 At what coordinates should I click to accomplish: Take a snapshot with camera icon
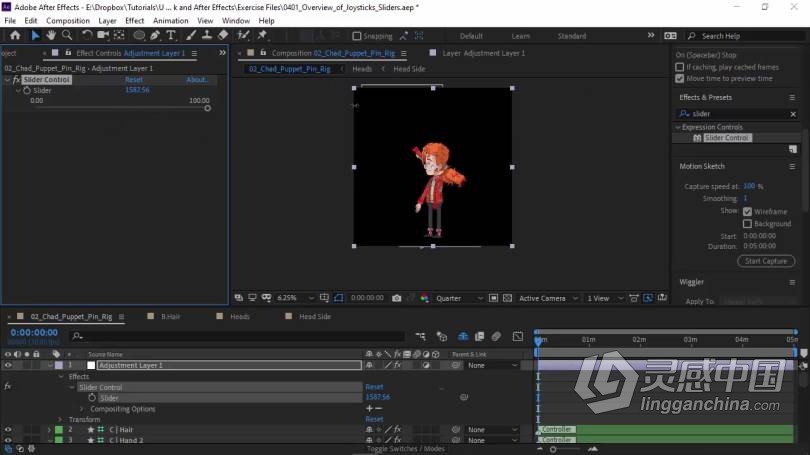pos(396,298)
